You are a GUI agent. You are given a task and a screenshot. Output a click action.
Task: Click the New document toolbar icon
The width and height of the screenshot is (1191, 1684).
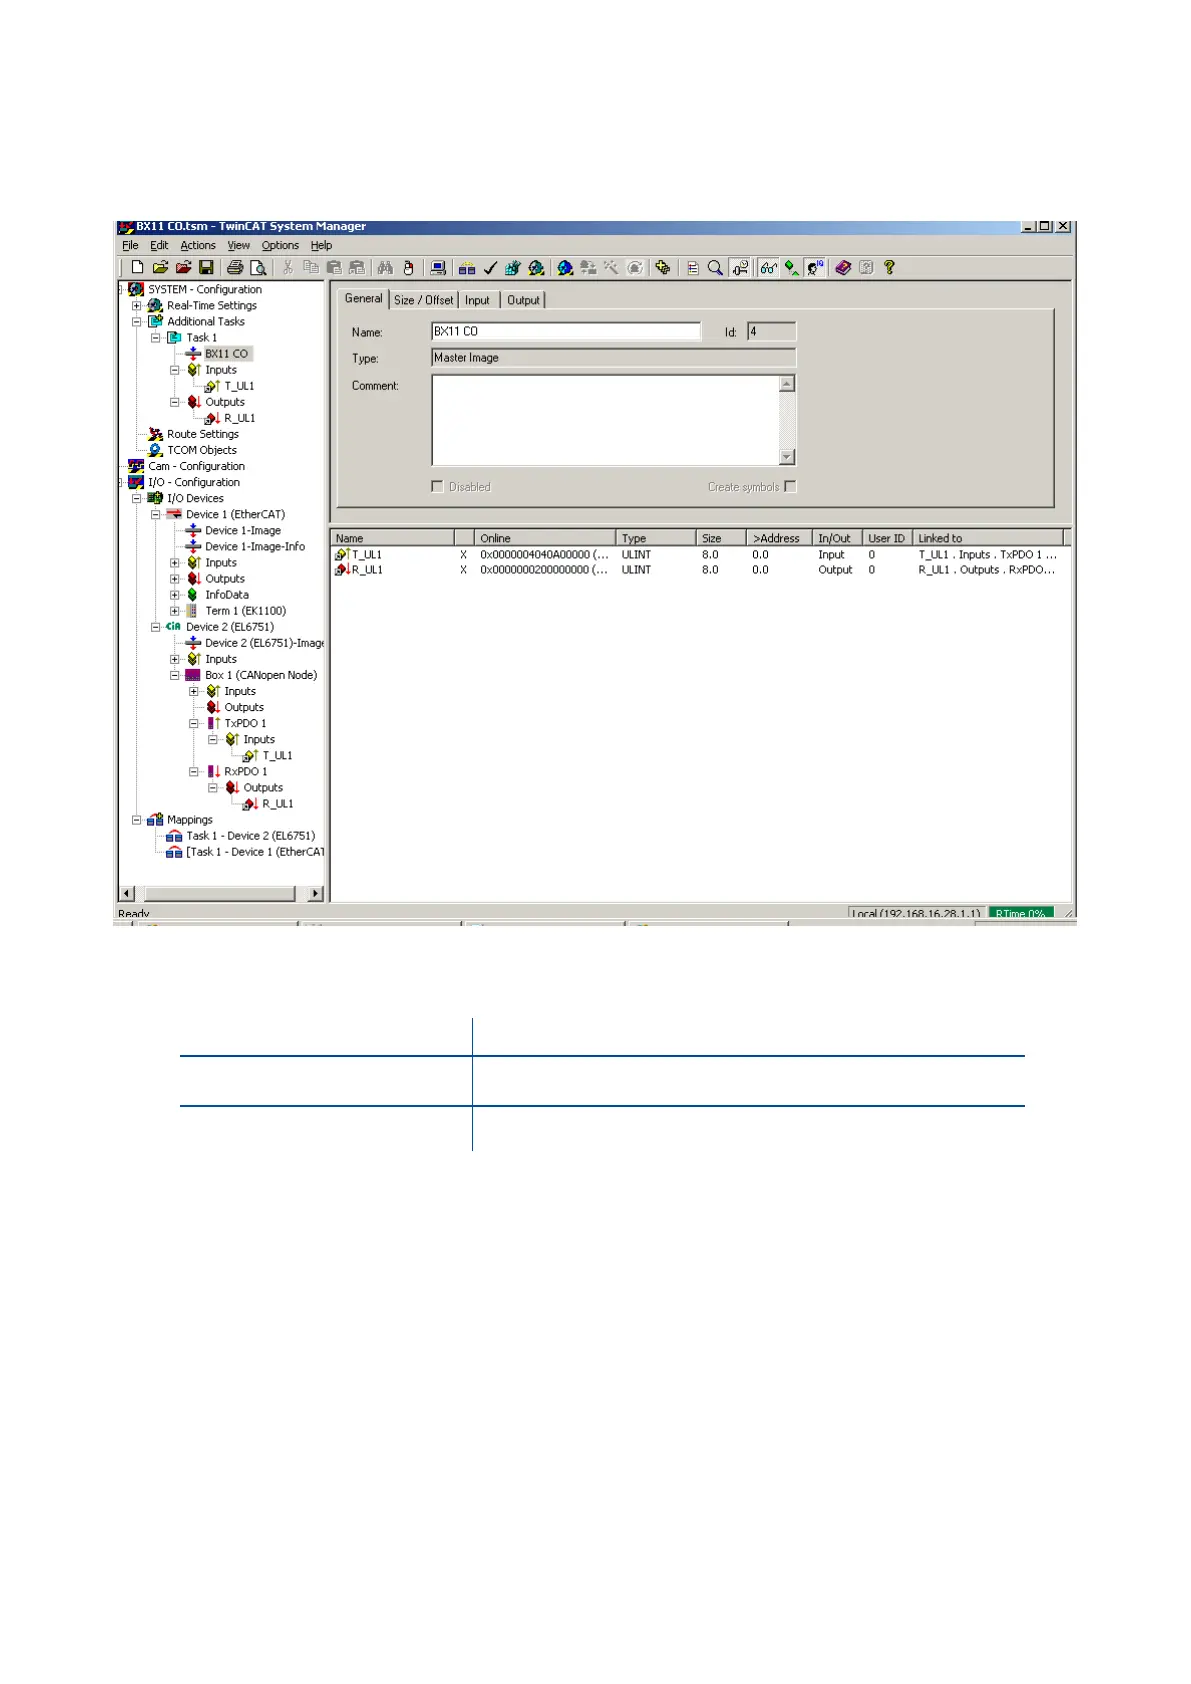coord(137,268)
